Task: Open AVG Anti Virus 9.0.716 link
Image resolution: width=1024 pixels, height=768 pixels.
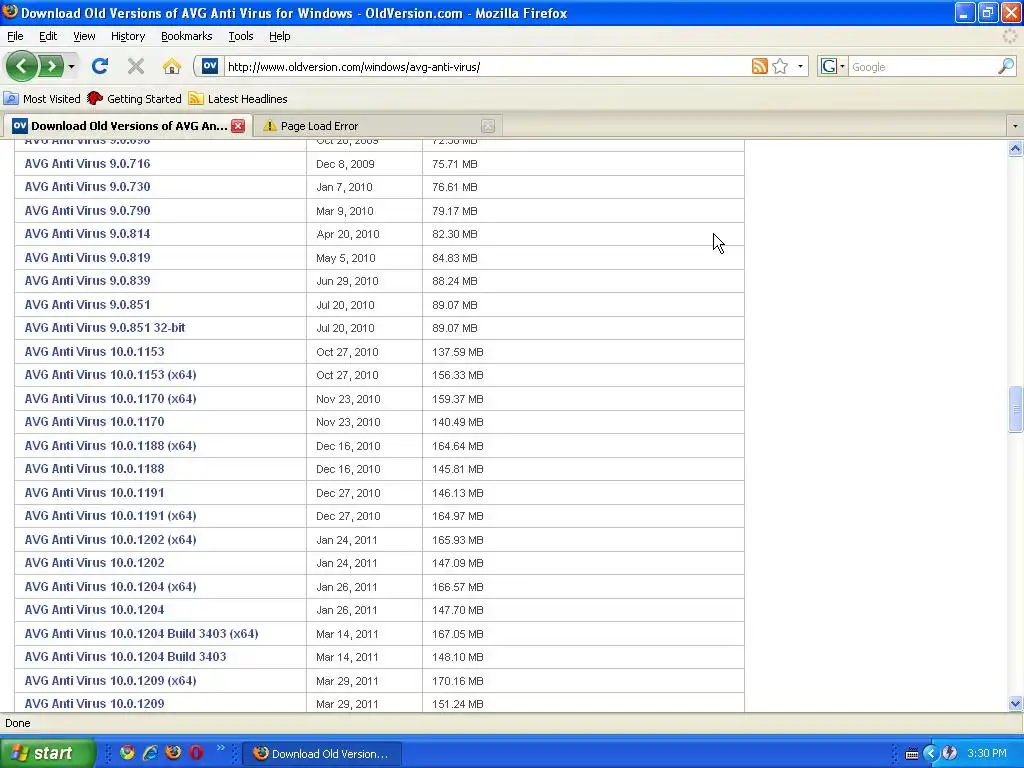Action: pyautogui.click(x=88, y=163)
